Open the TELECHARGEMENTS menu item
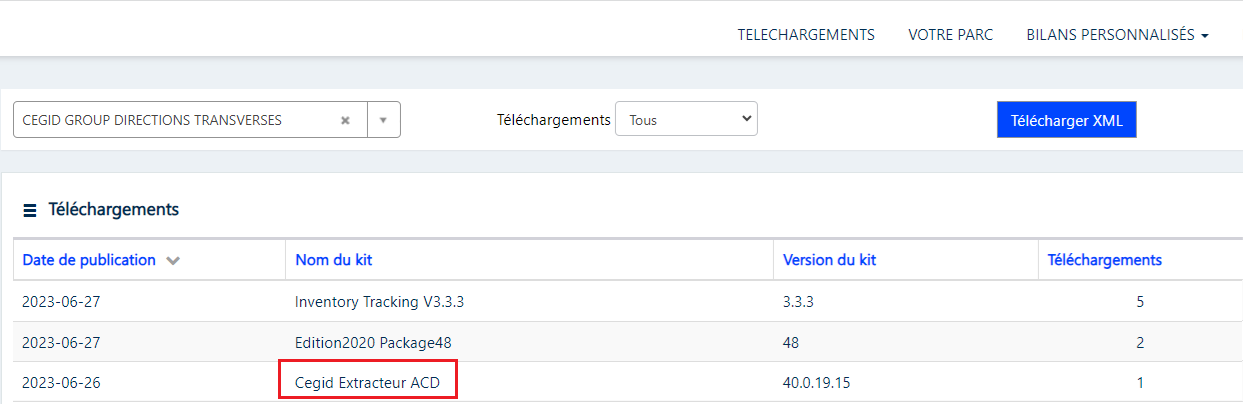This screenshot has height=404, width=1243. pyautogui.click(x=806, y=34)
